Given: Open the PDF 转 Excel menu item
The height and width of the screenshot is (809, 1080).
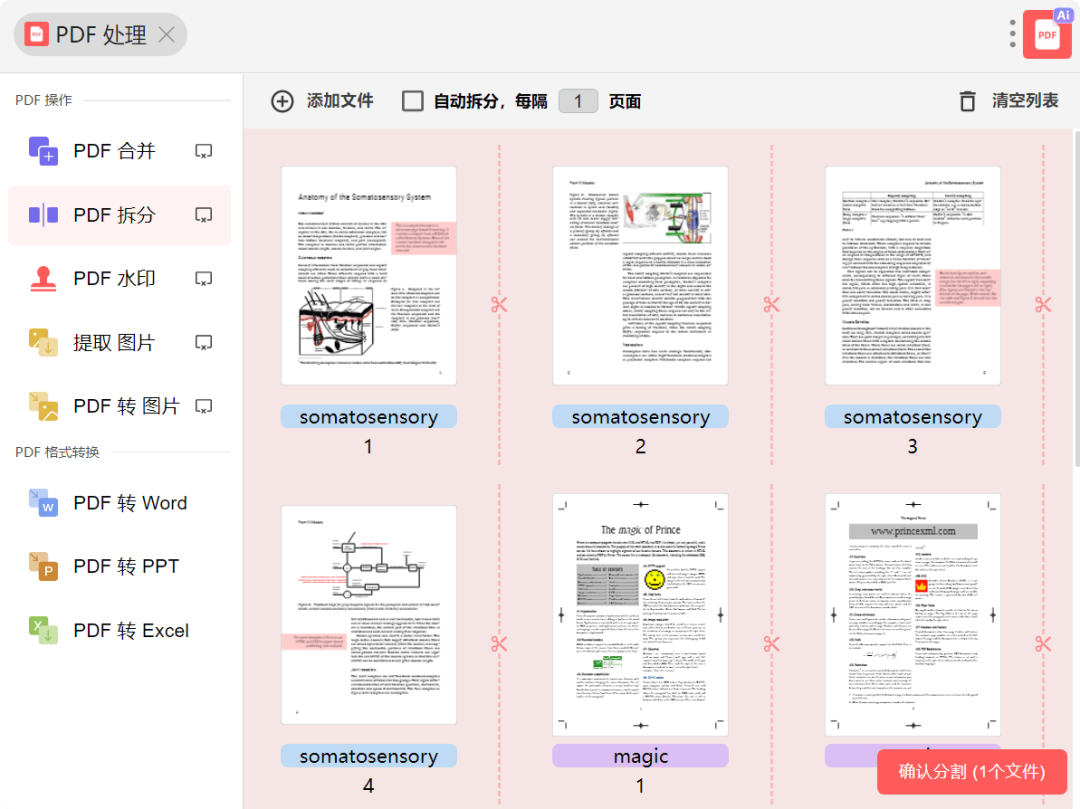Looking at the screenshot, I should (119, 630).
